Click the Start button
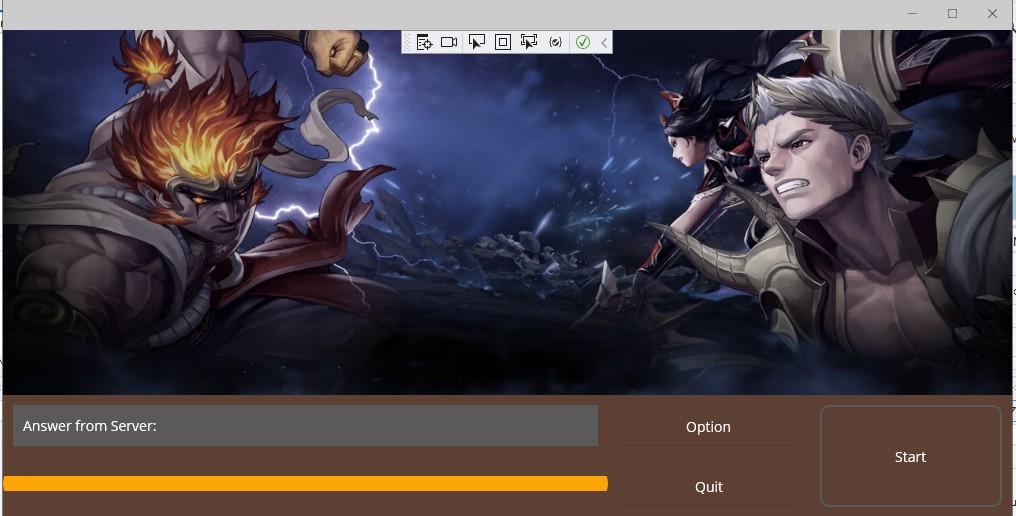This screenshot has height=516, width=1016. click(910, 456)
